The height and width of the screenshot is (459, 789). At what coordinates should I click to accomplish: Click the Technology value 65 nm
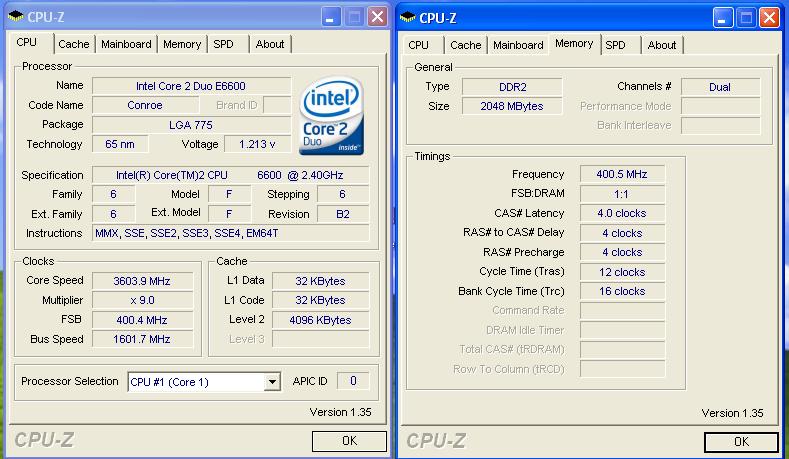pyautogui.click(x=120, y=144)
